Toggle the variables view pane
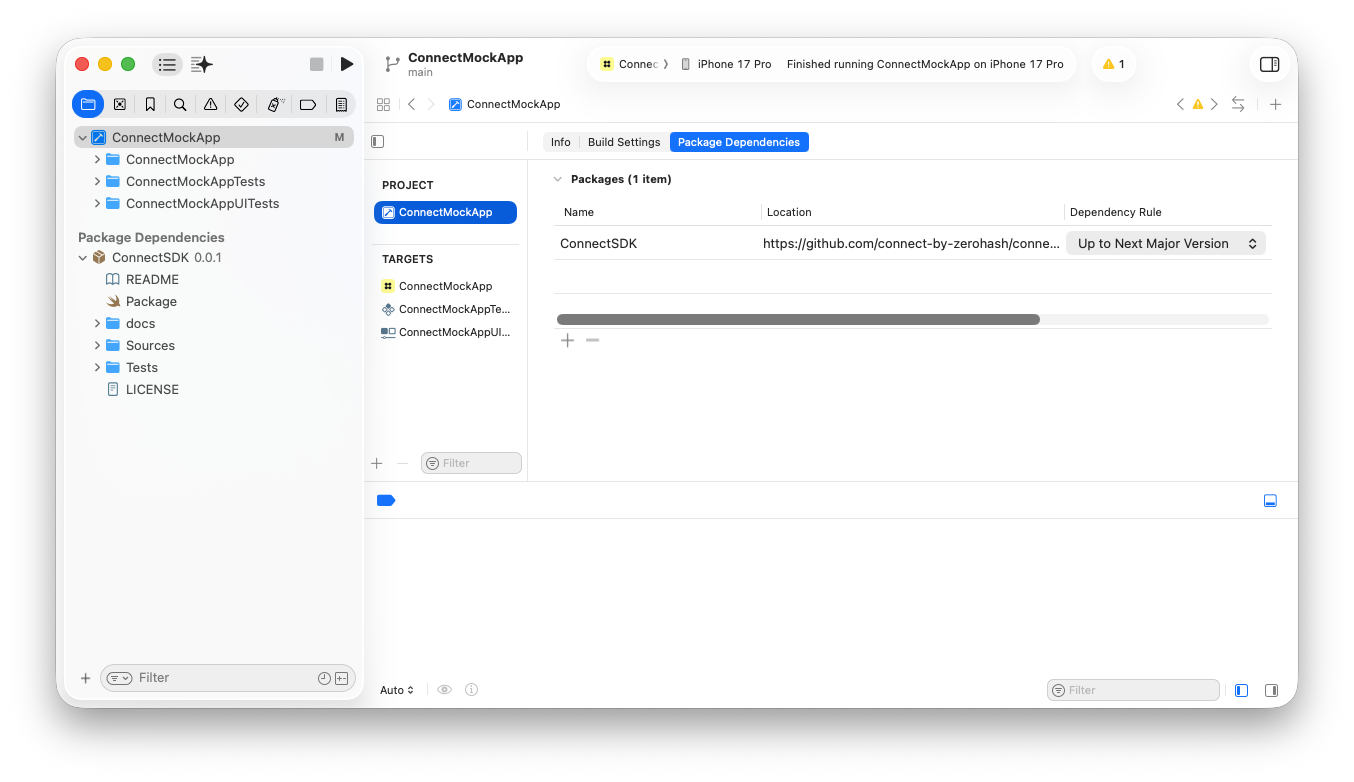Viewport: 1354px width, 782px height. pos(1241,690)
